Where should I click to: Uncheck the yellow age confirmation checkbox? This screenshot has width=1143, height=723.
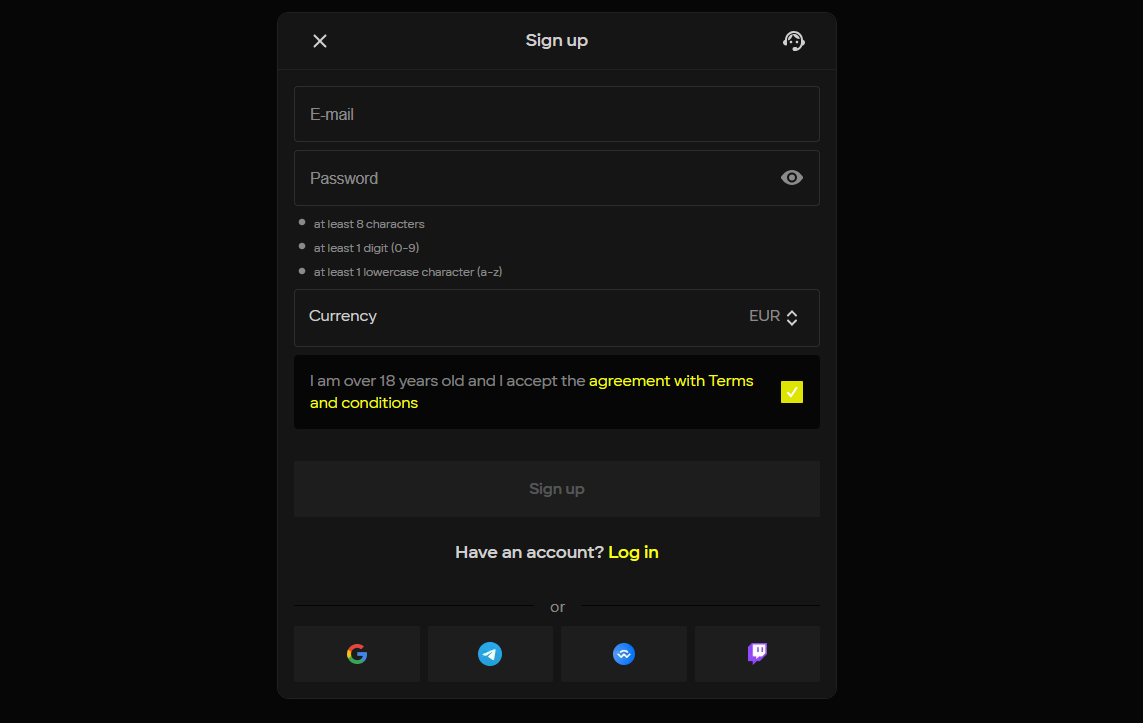click(x=791, y=392)
